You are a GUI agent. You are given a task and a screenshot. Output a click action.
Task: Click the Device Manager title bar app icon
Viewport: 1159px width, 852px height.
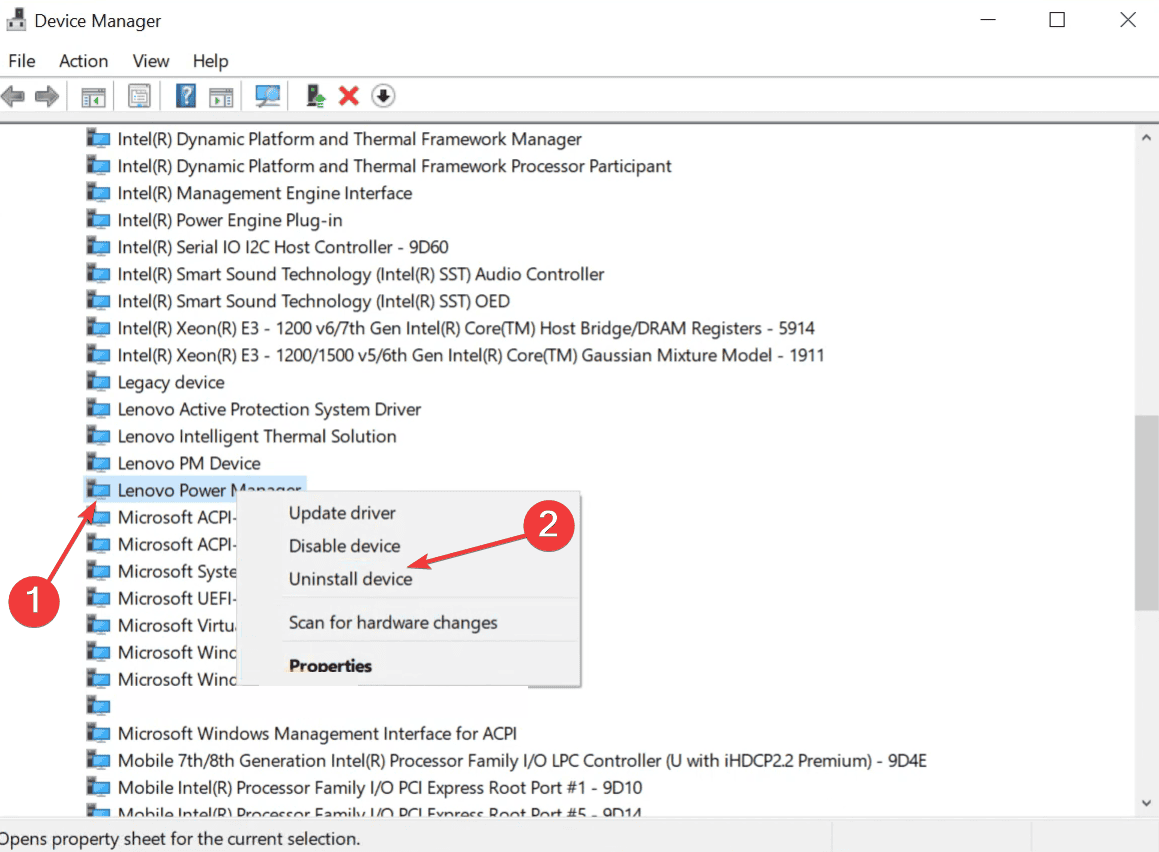pos(16,21)
